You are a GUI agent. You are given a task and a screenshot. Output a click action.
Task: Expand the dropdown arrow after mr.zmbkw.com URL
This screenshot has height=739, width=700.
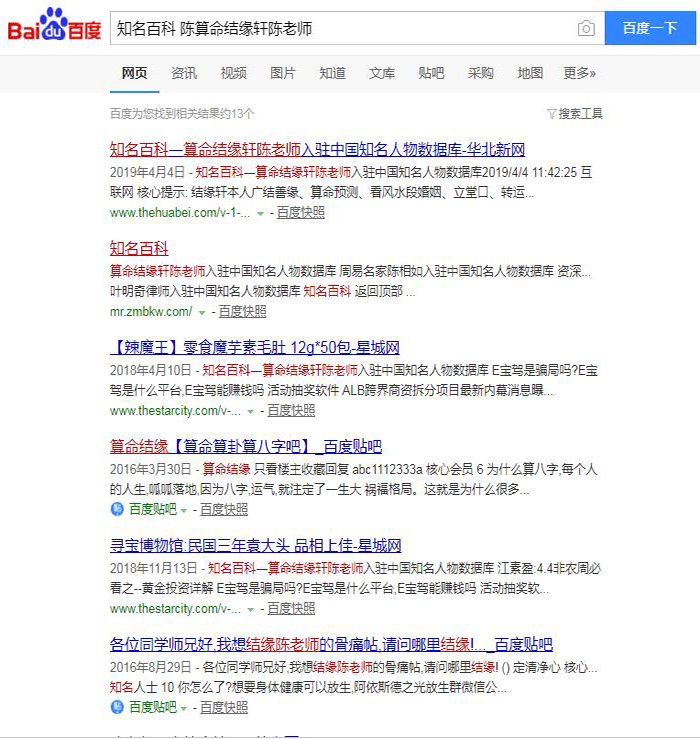(x=203, y=312)
